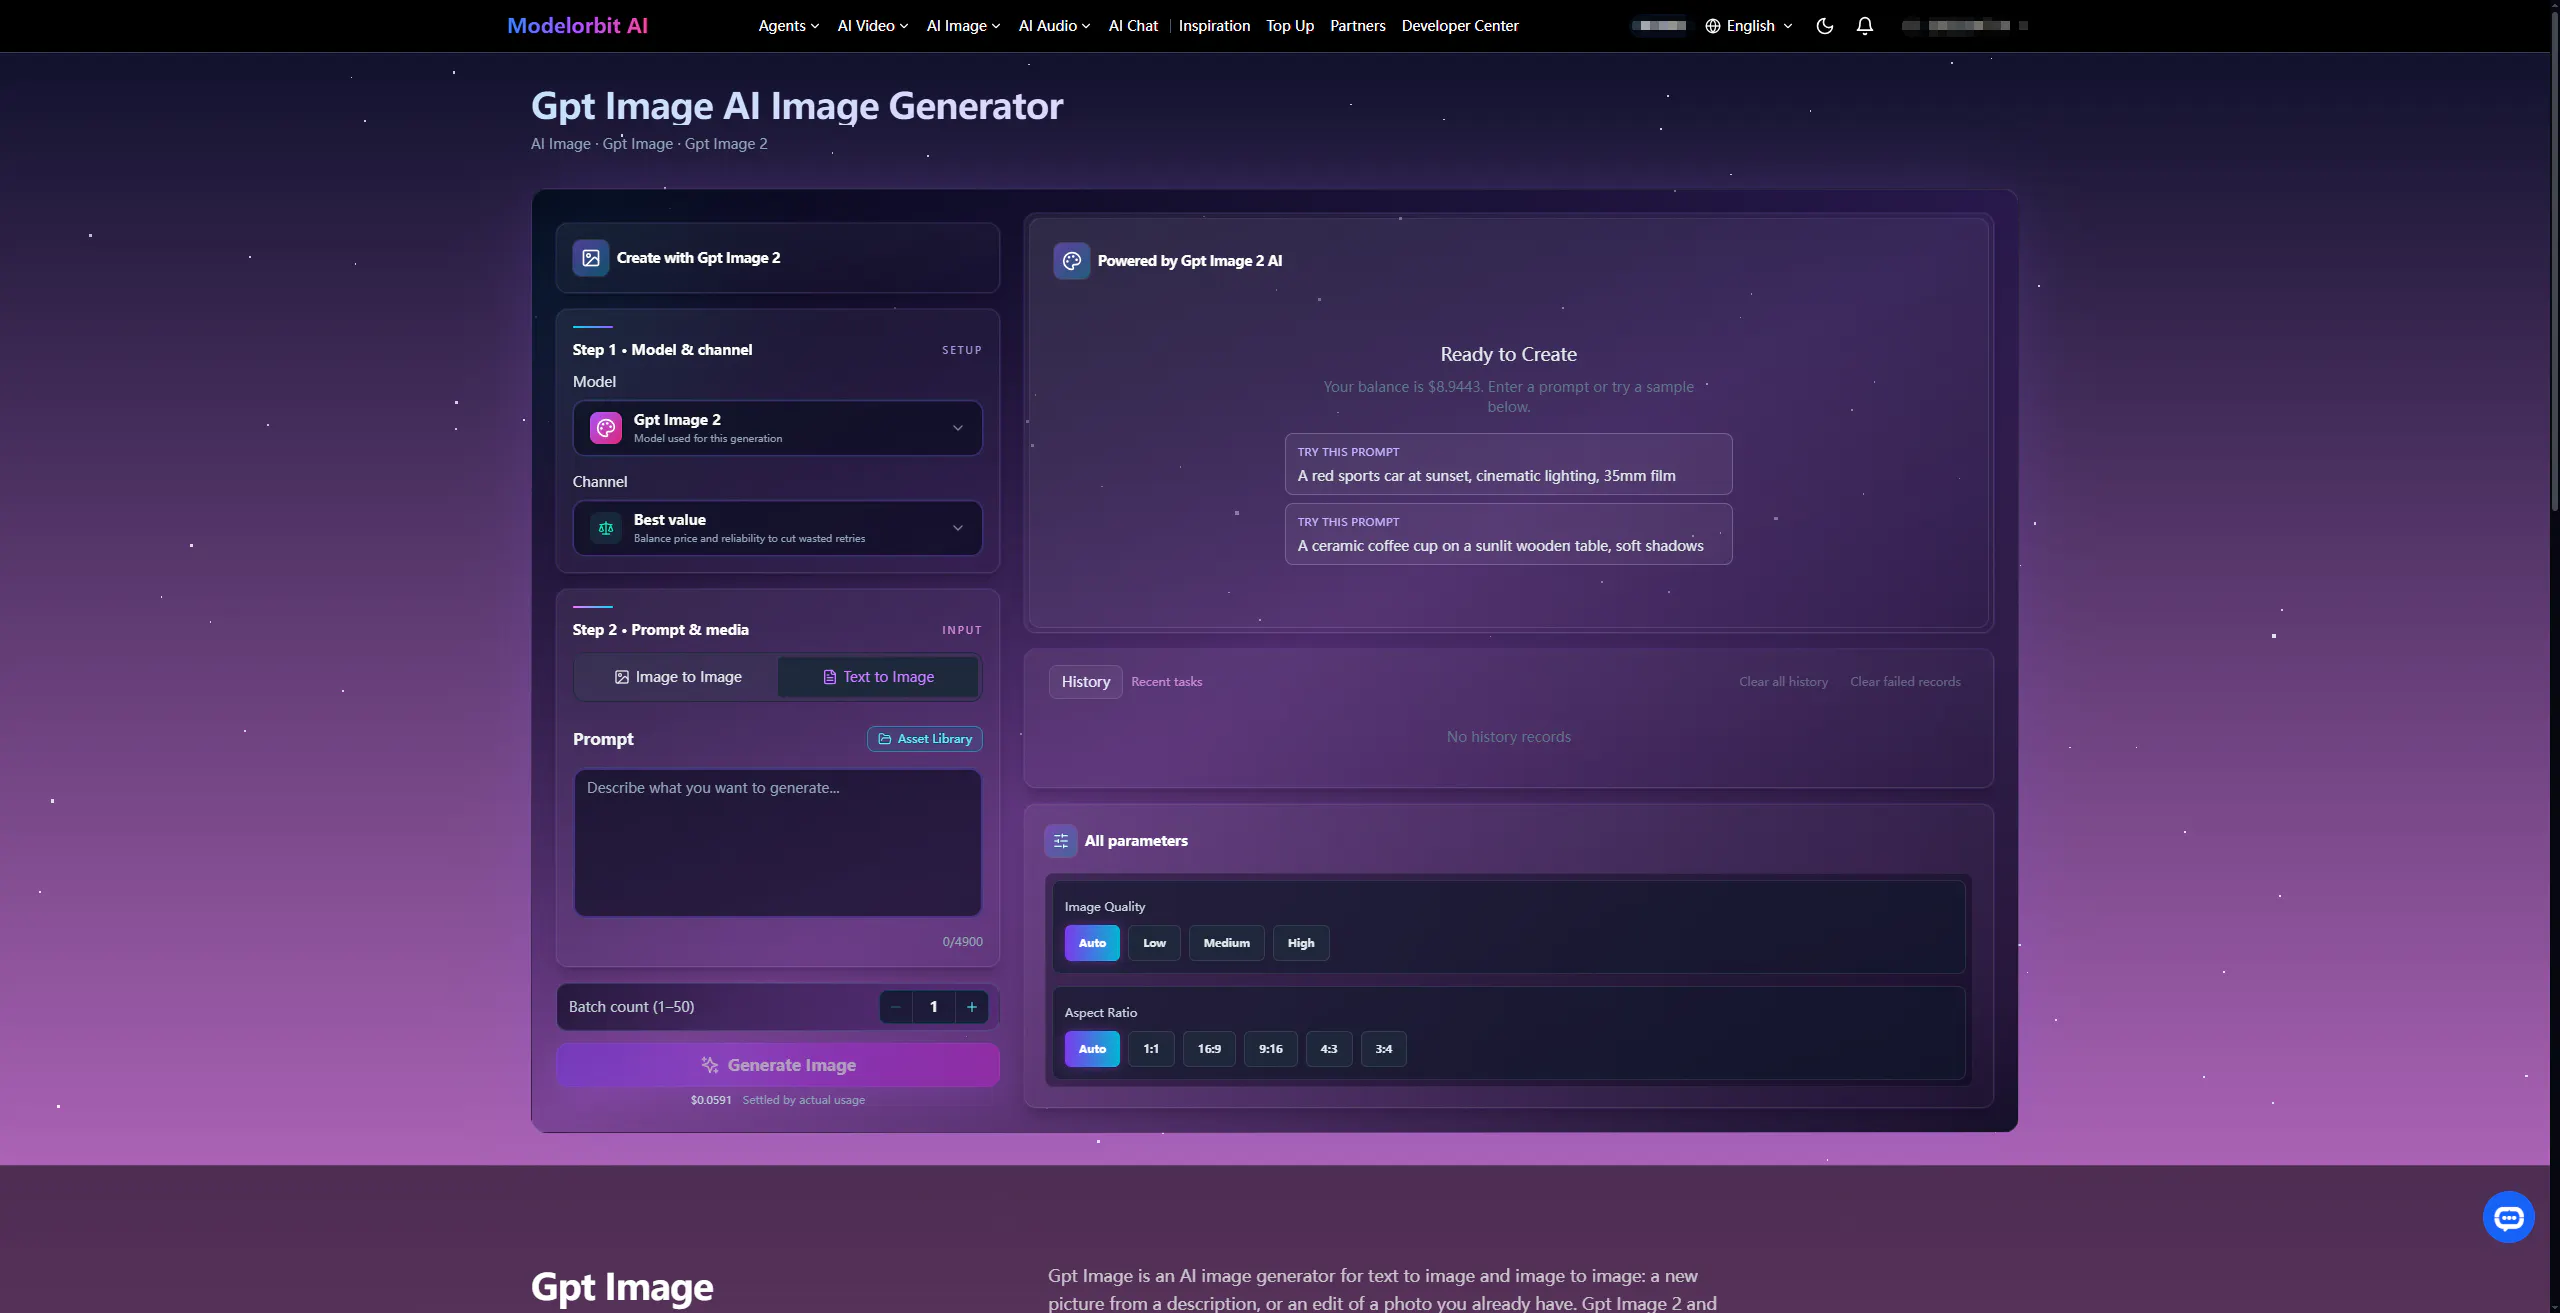Select Low image quality

tap(1154, 943)
